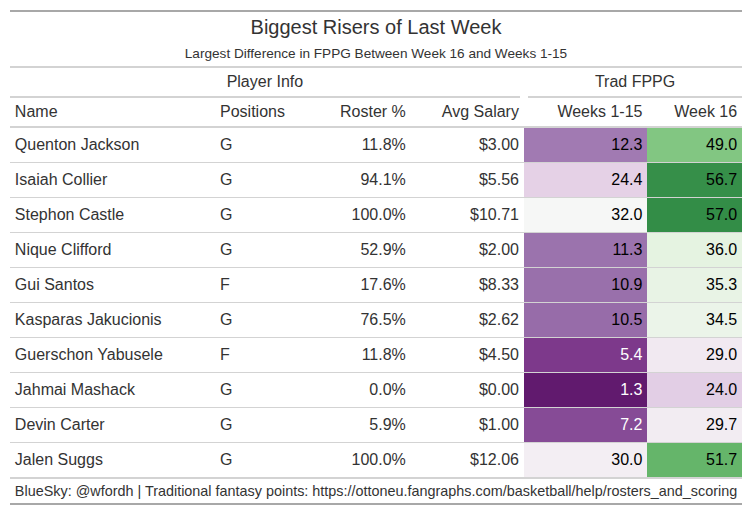
Task: Click the Biggest Risers of Last Week title
Action: click(x=376, y=28)
